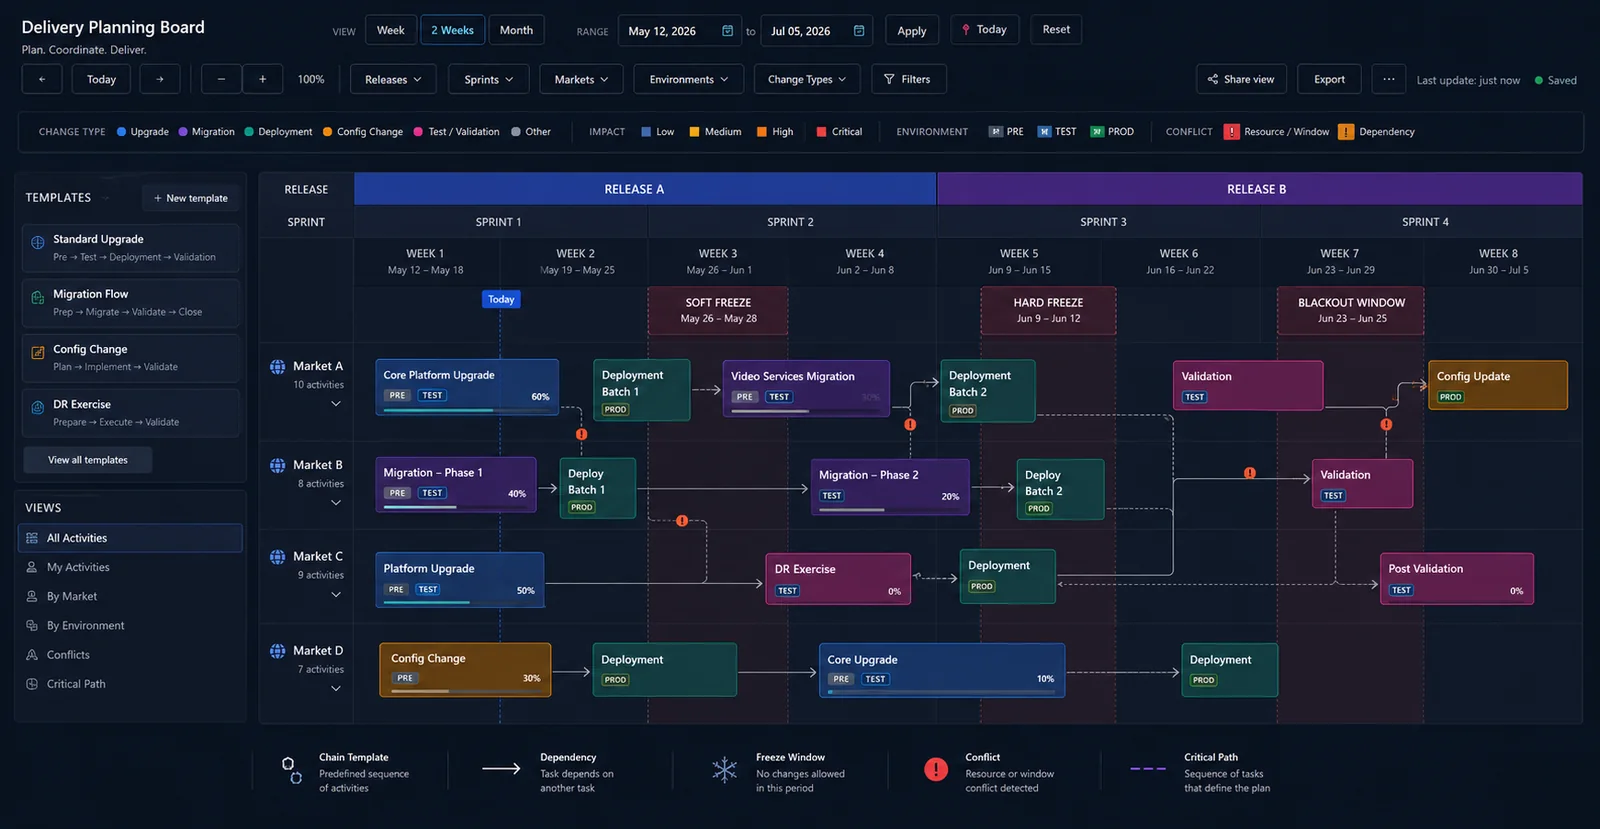Go back with the previous period arrow
The image size is (1600, 829).
tap(42, 79)
